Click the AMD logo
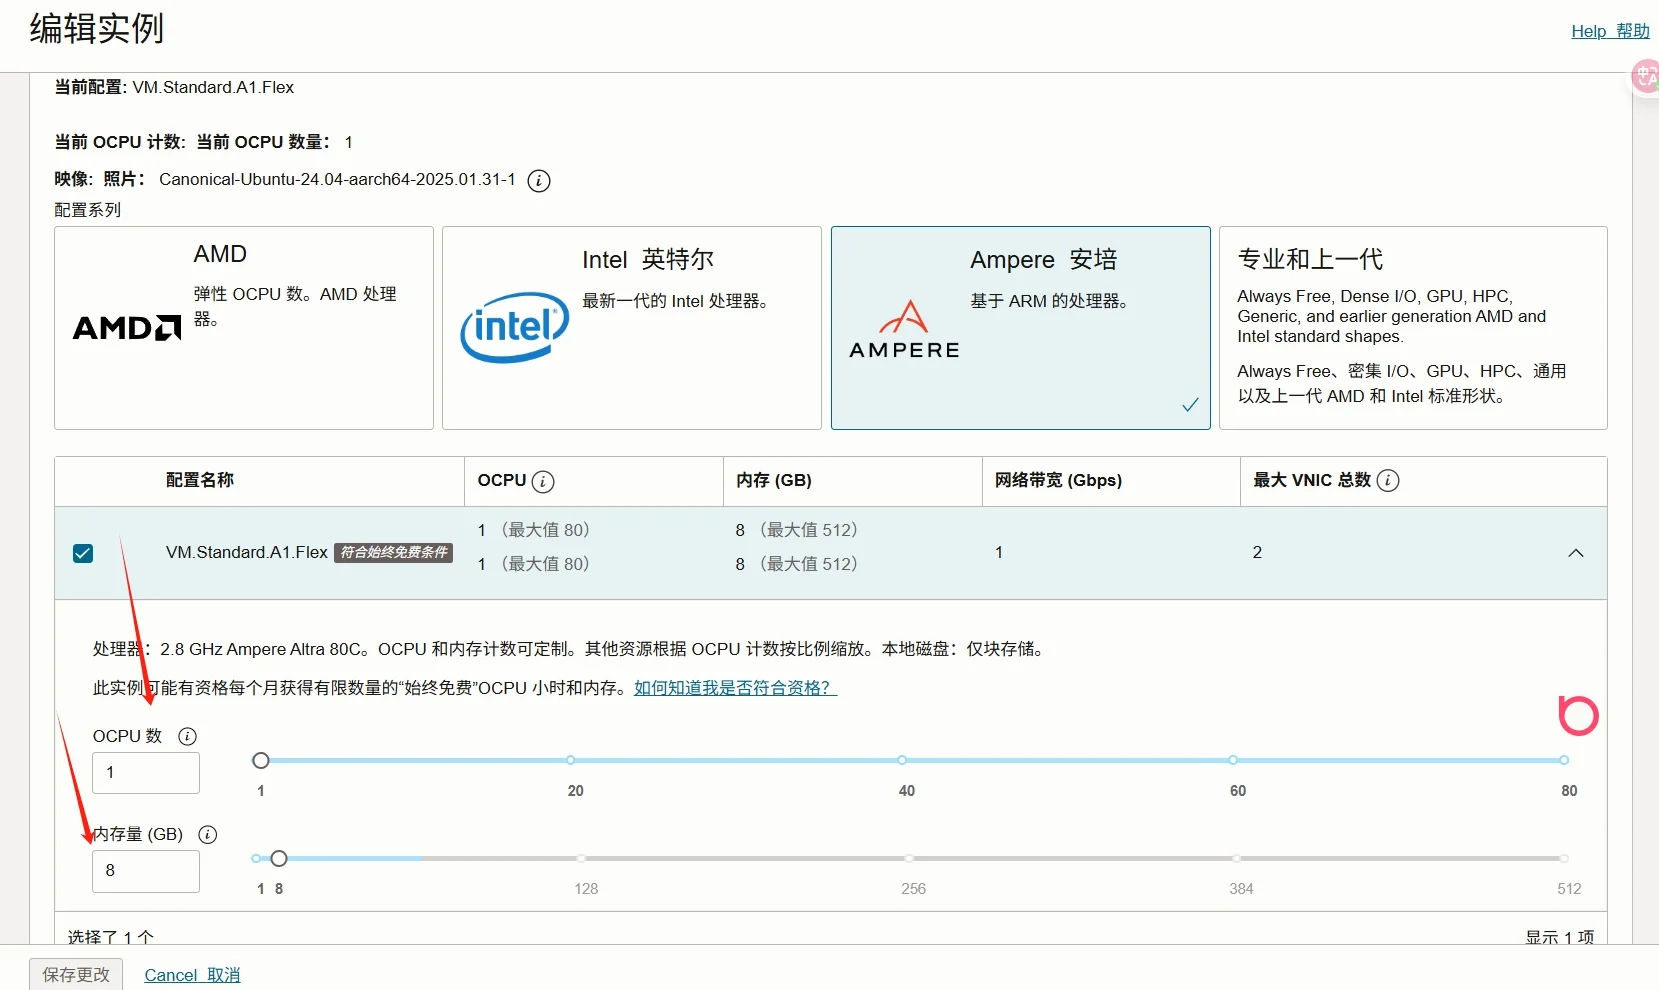This screenshot has width=1659, height=990. coord(127,328)
